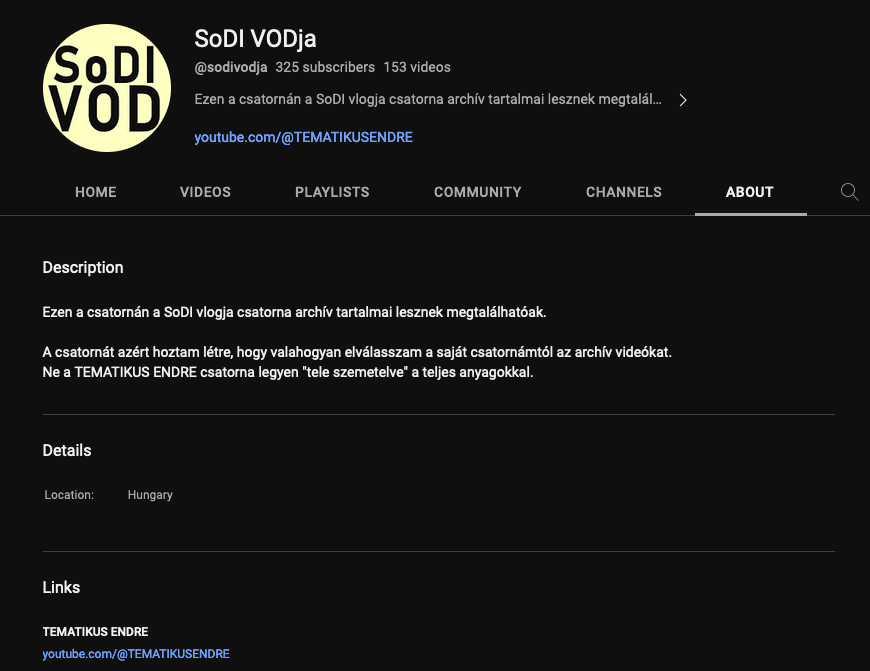Select the ABOUT tab
870x671 pixels.
point(750,192)
